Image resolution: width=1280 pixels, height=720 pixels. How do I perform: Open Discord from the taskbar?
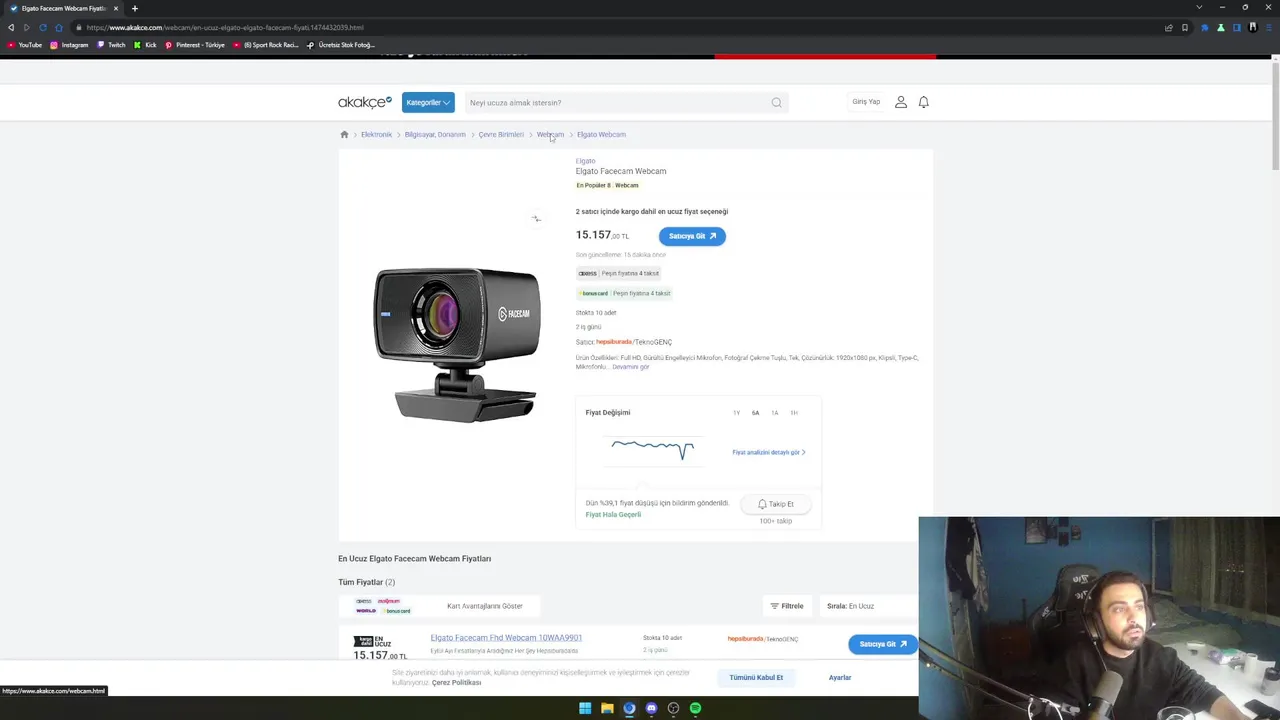(651, 708)
